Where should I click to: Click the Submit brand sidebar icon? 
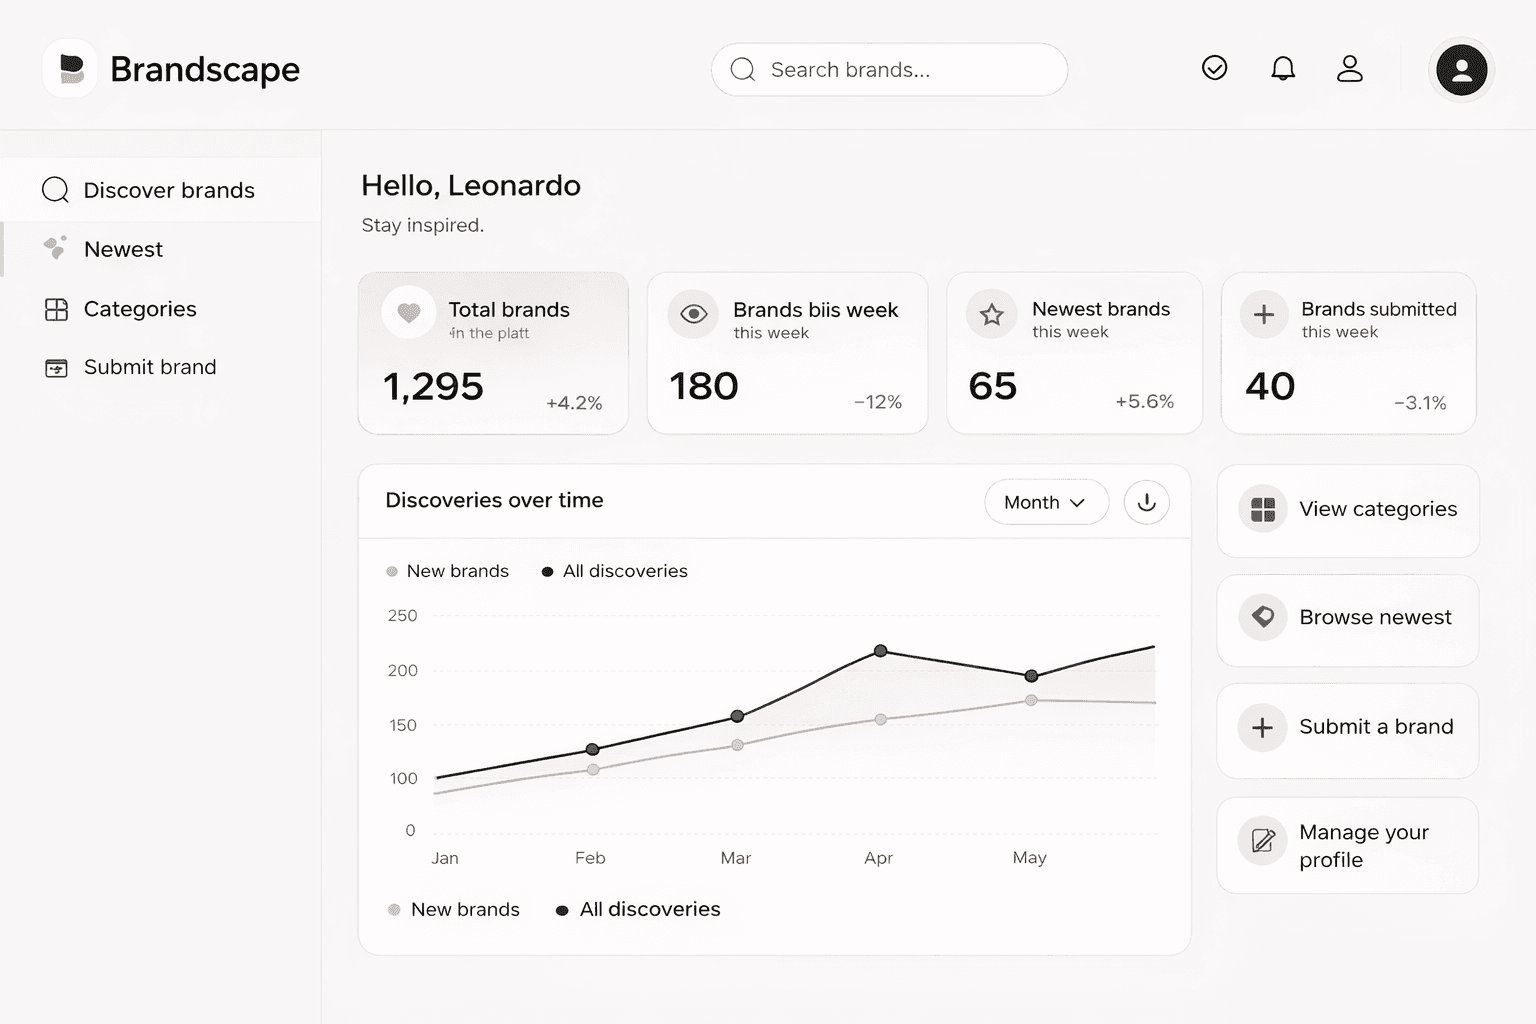(x=56, y=367)
